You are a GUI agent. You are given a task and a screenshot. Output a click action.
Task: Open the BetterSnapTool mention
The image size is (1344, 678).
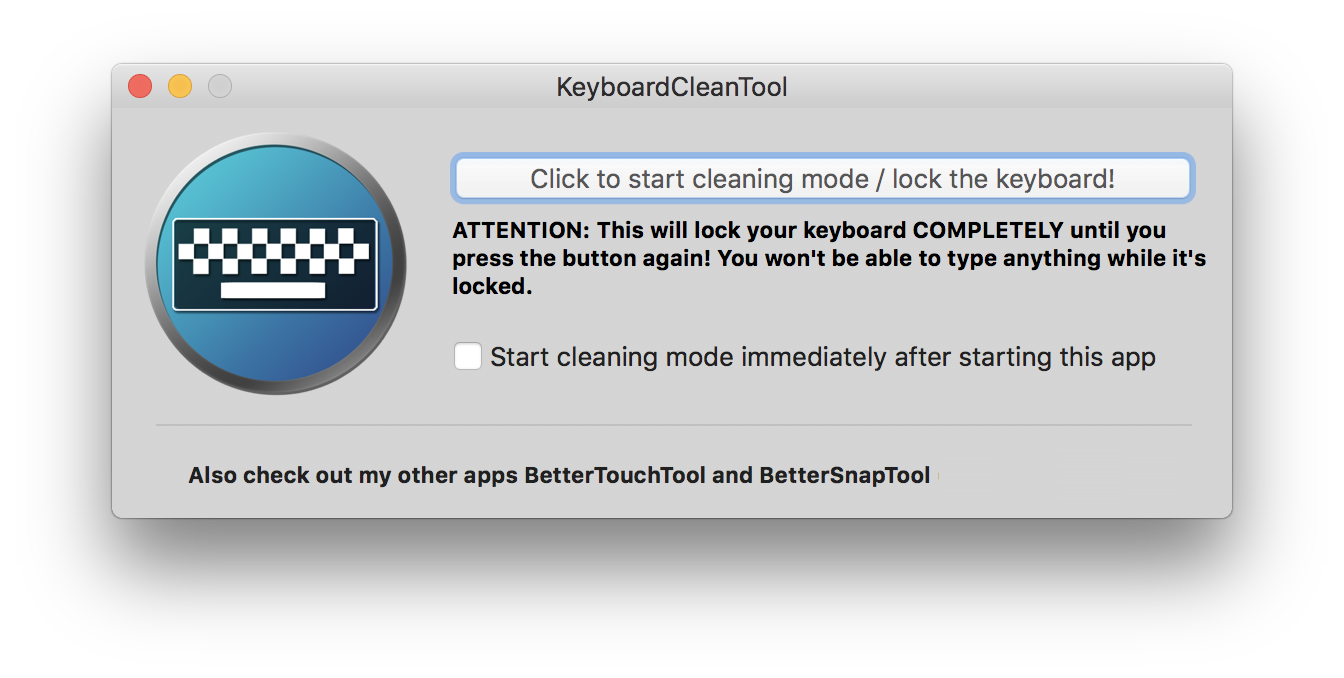[x=845, y=476]
